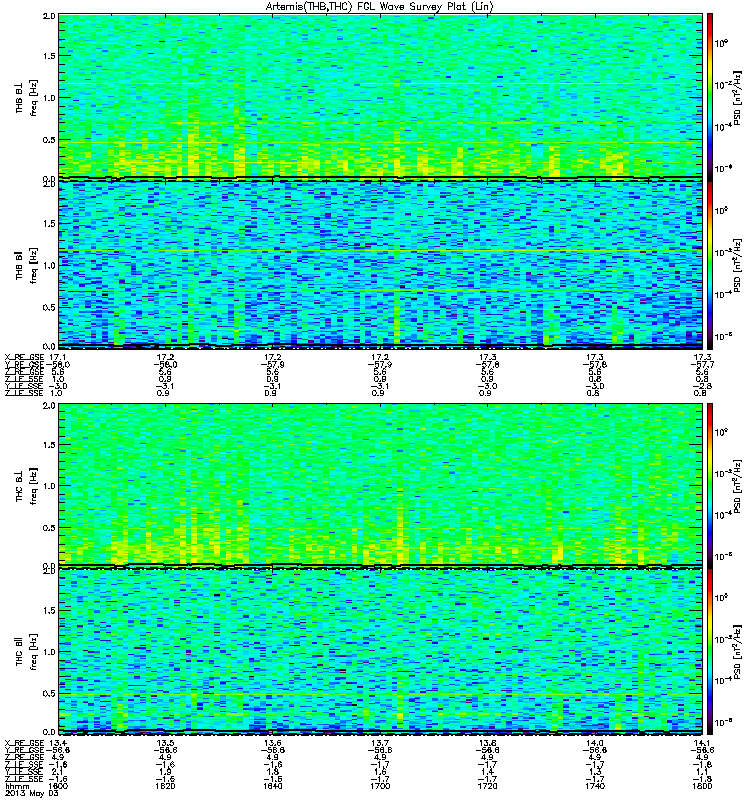
Task: Click the 1620 time tick label
Action: 165,786
